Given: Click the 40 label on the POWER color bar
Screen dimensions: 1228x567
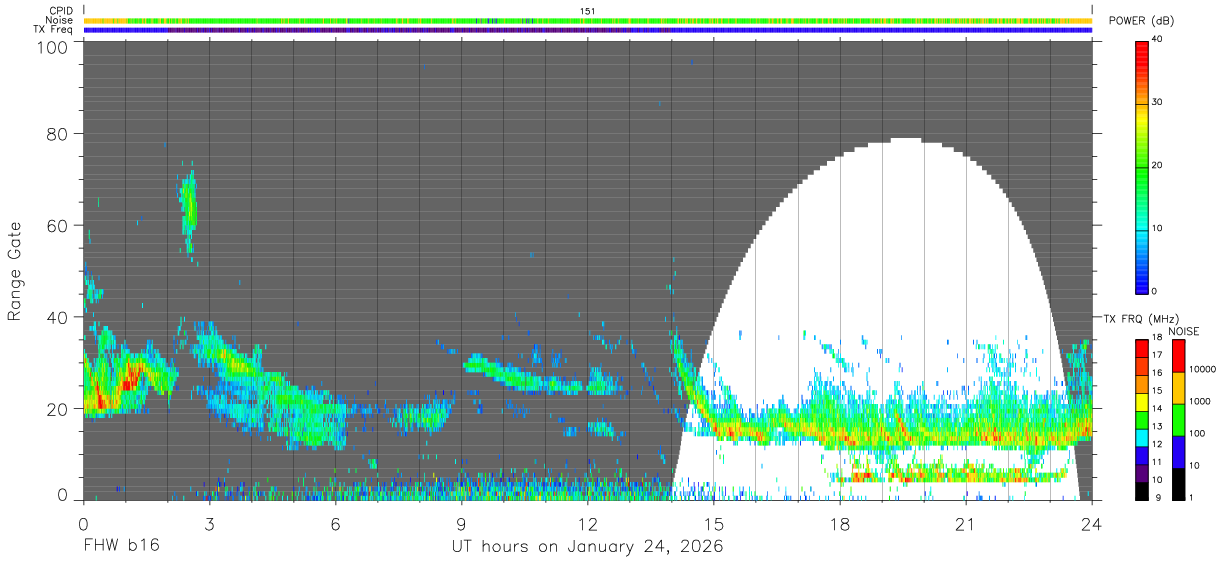Looking at the screenshot, I should pyautogui.click(x=1157, y=39).
